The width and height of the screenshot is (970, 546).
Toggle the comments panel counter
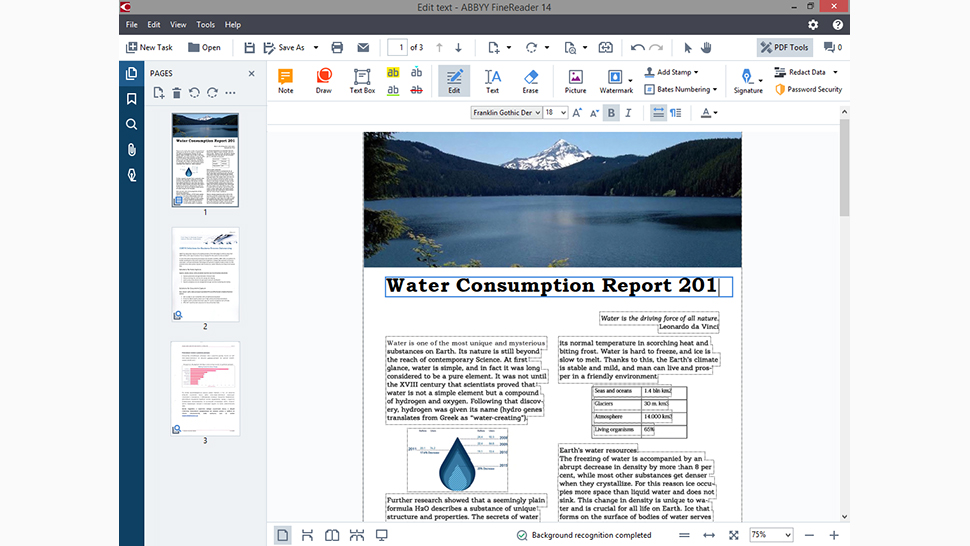coord(833,48)
